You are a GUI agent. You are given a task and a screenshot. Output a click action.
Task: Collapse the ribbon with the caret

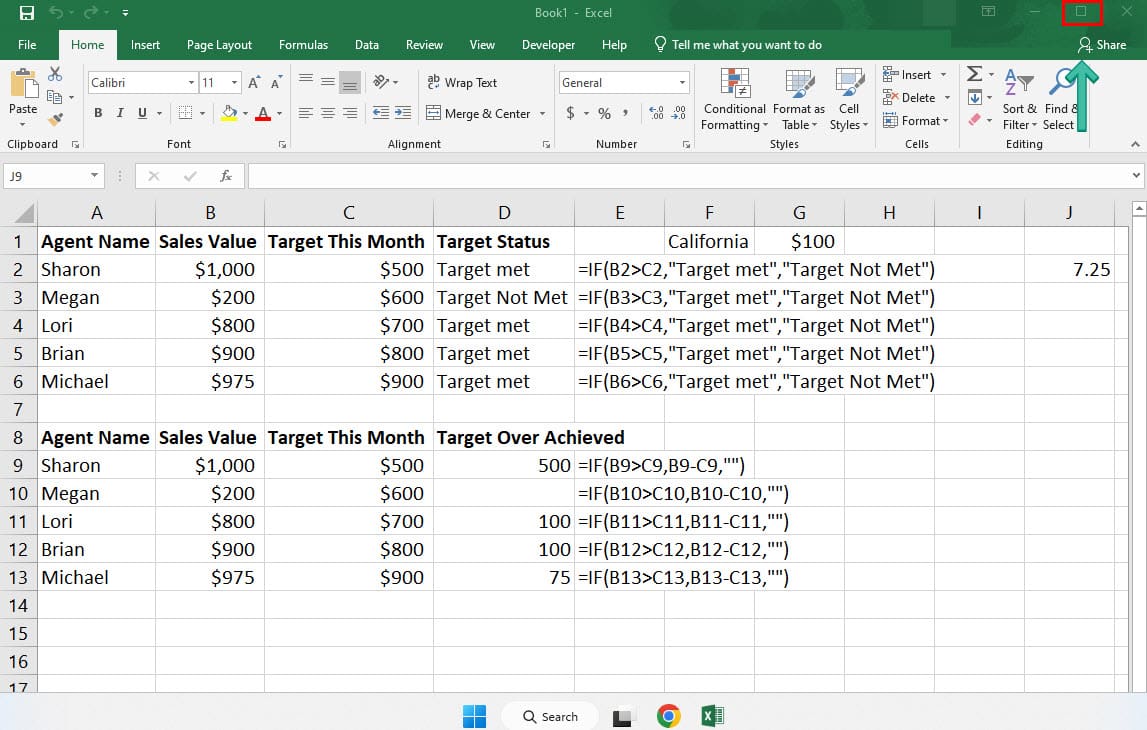point(1135,144)
